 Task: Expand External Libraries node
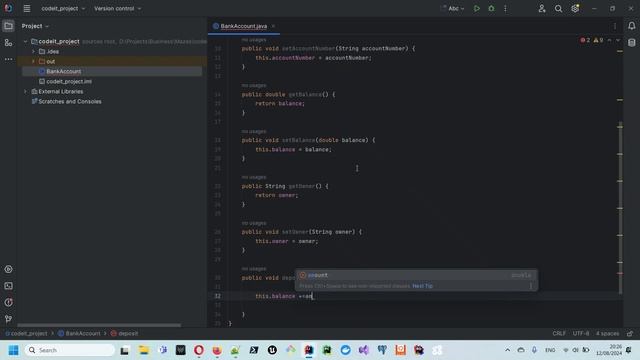(25, 91)
